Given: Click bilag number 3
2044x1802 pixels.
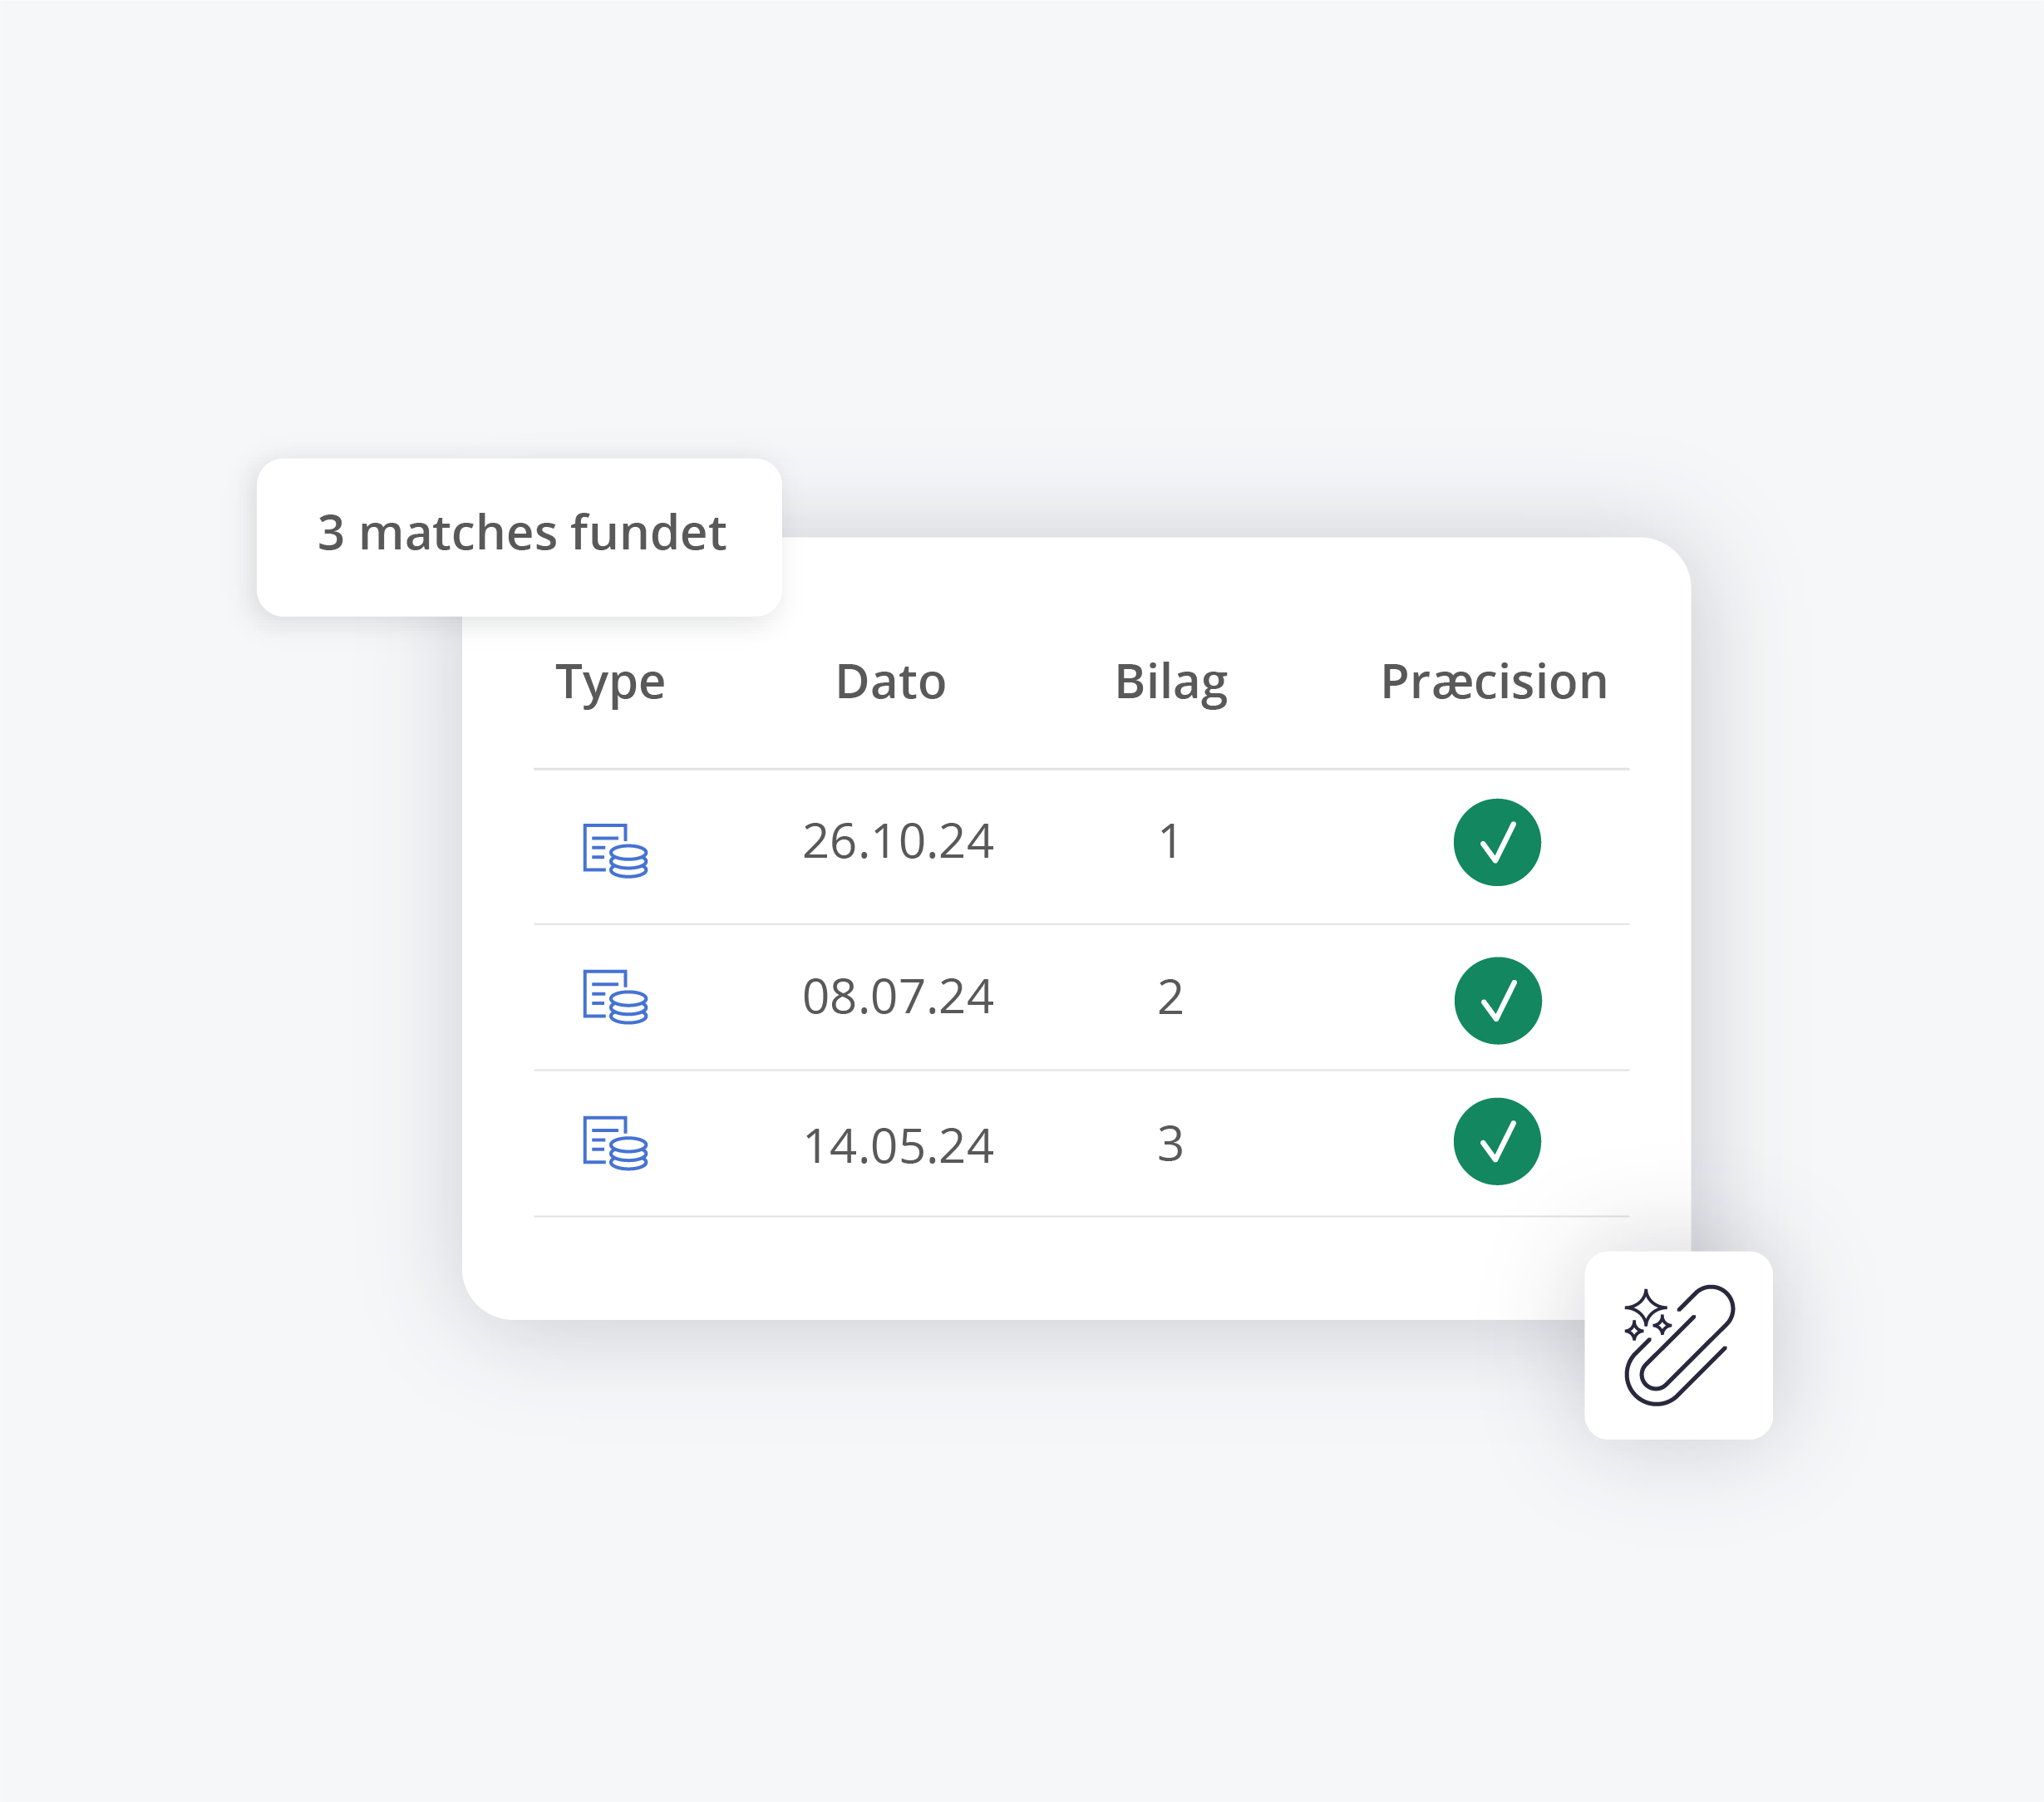Looking at the screenshot, I should coord(1170,1143).
